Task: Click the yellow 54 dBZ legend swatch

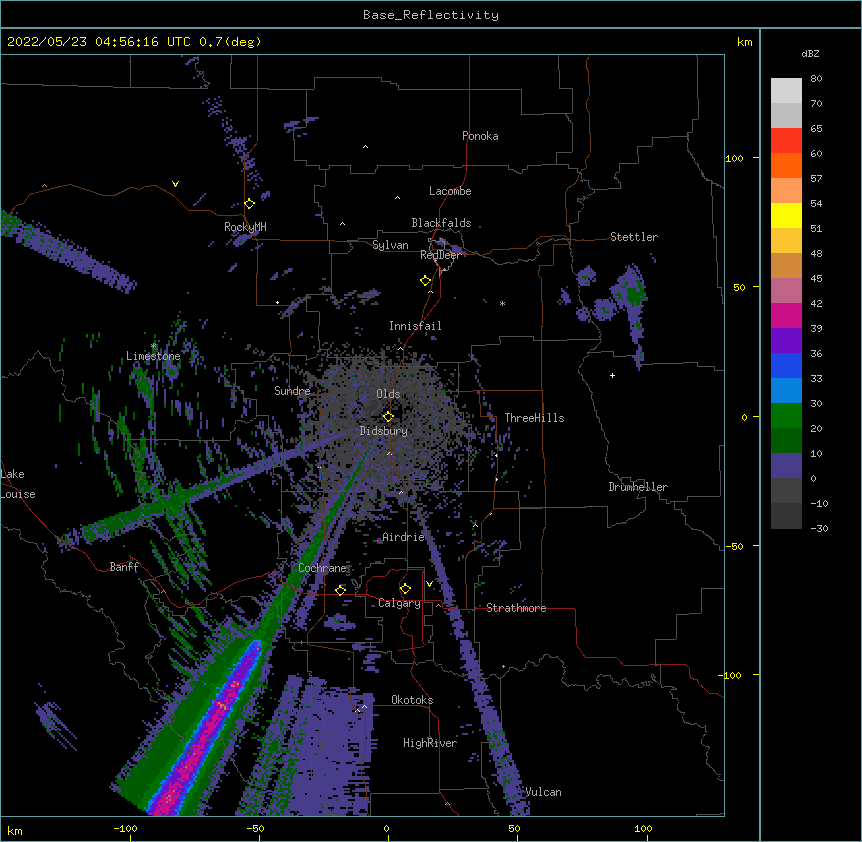Action: 786,215
